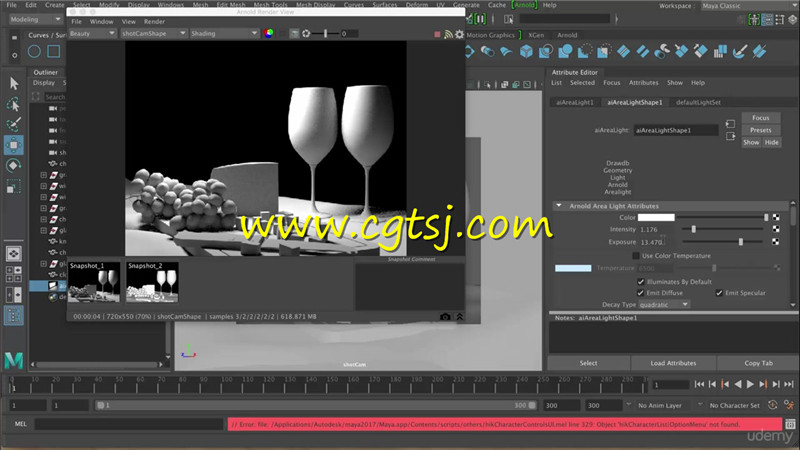Click the Outliner Search field

click(54, 97)
